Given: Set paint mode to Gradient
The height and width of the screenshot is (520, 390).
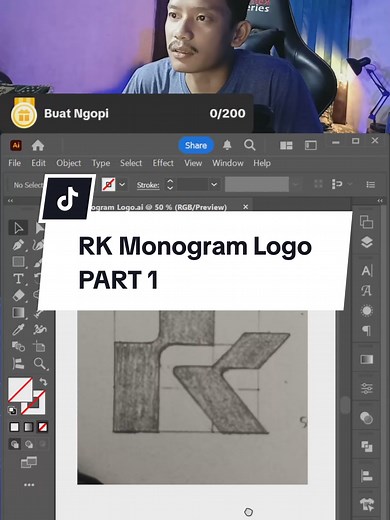Looking at the screenshot, I should pyautogui.click(x=29, y=427).
